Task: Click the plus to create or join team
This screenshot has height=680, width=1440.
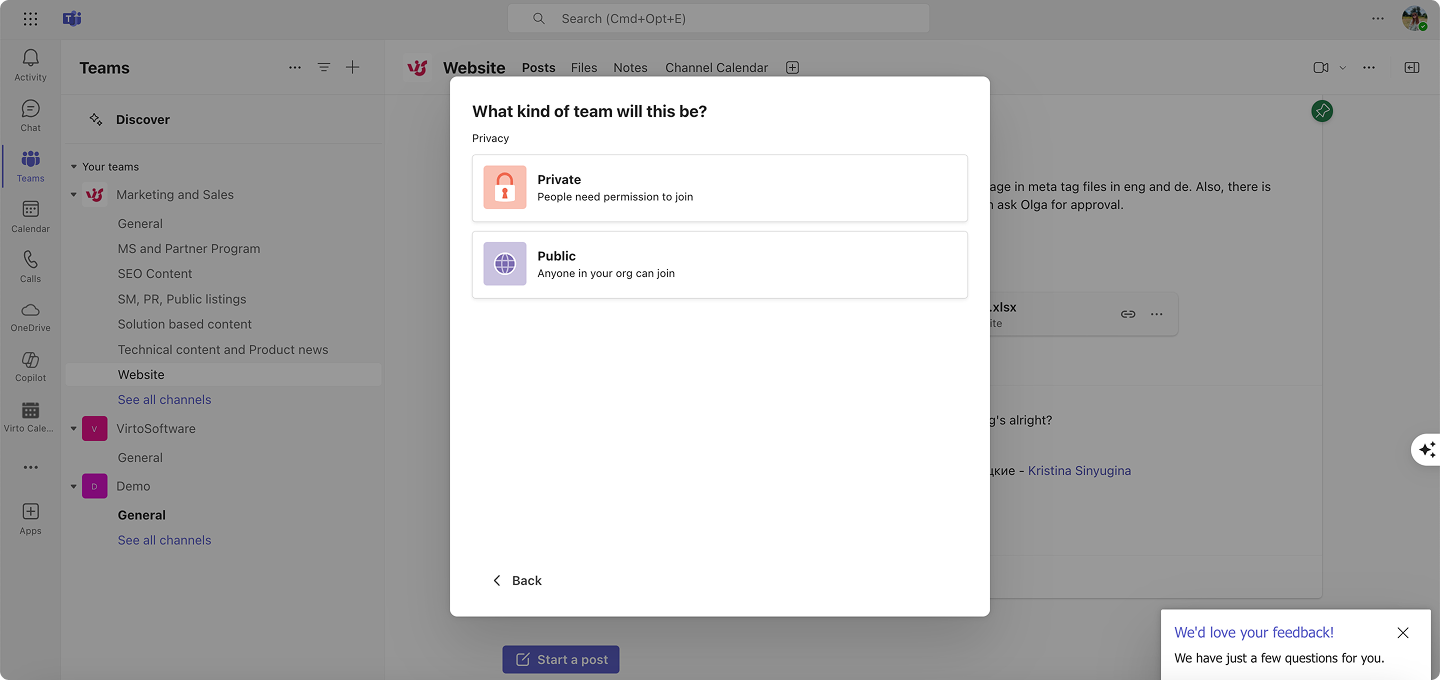Action: 352,67
